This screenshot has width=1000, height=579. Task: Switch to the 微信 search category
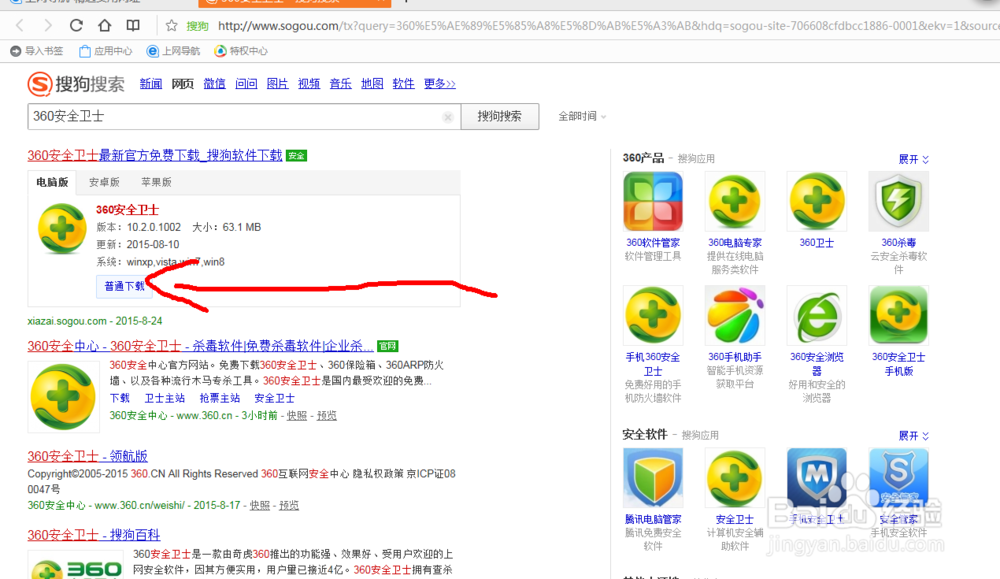tap(214, 84)
